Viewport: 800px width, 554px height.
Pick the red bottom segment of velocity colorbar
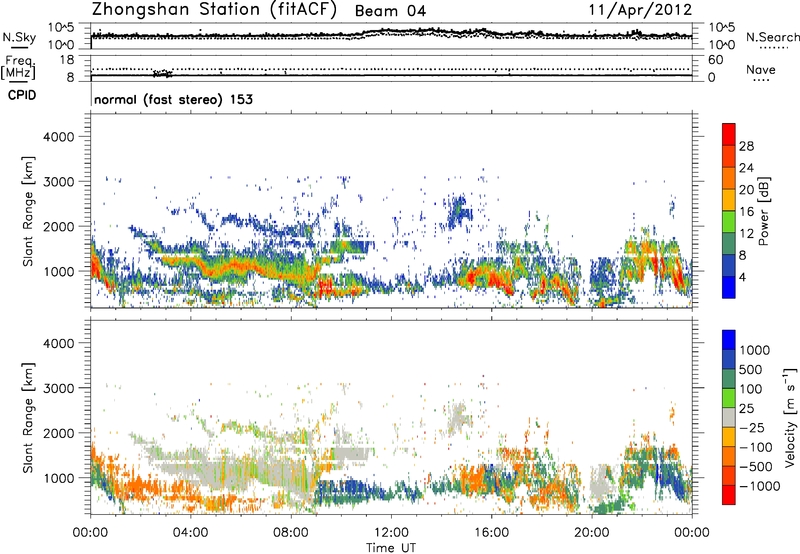(729, 495)
